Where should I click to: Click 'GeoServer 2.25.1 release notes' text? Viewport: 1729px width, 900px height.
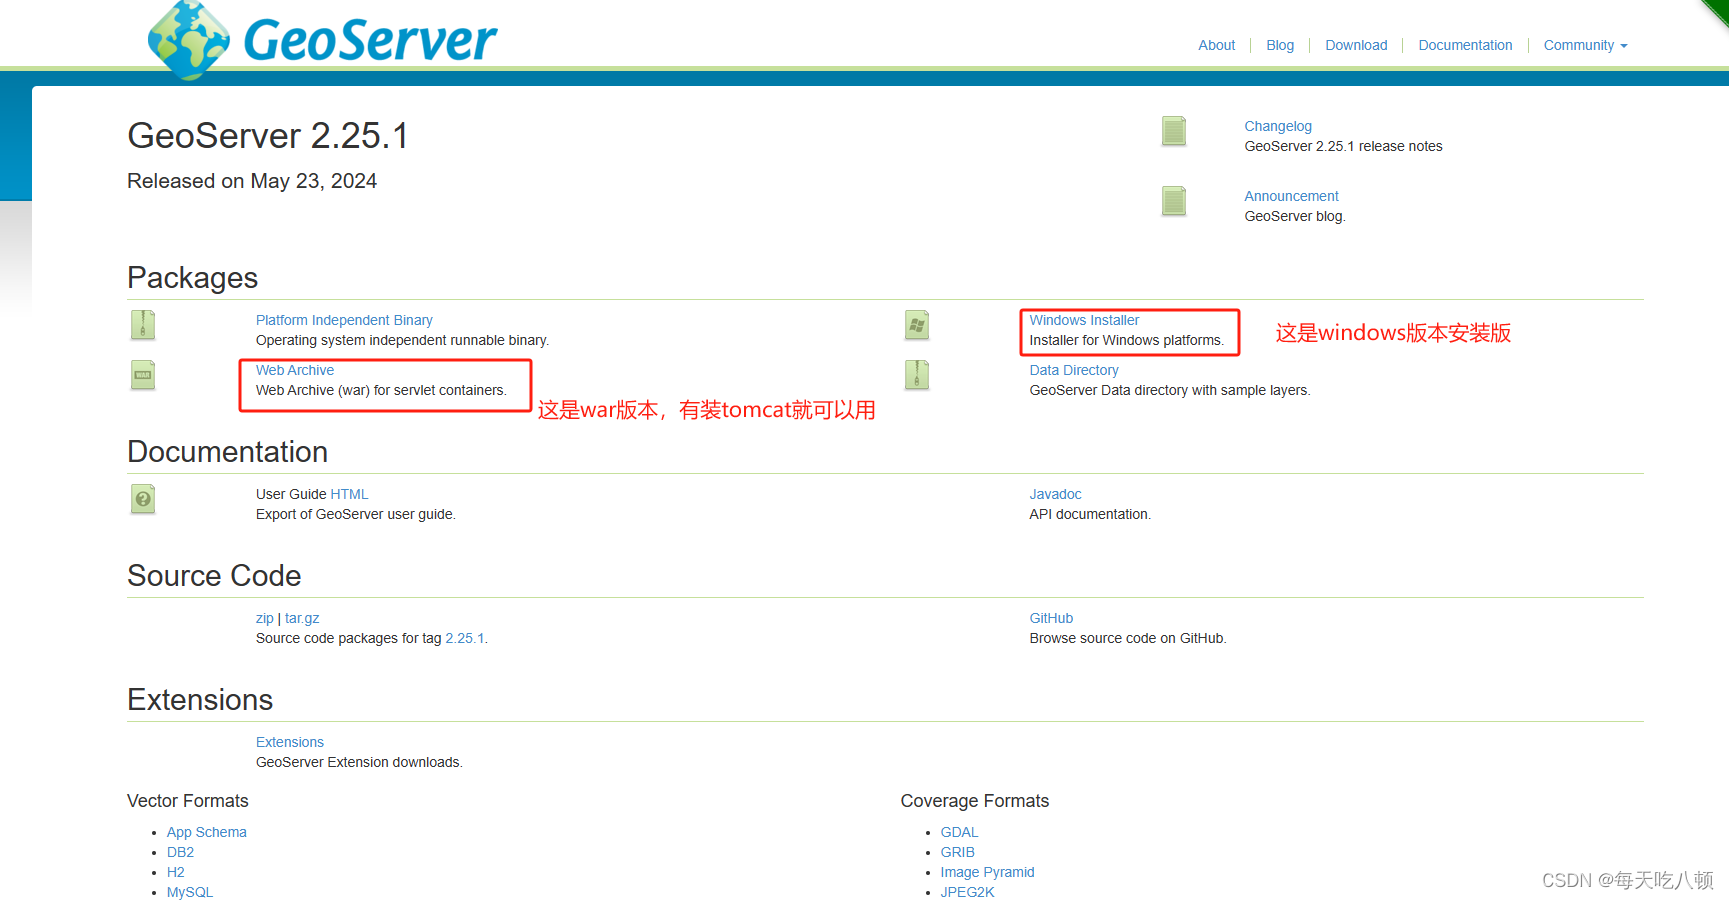tap(1343, 146)
